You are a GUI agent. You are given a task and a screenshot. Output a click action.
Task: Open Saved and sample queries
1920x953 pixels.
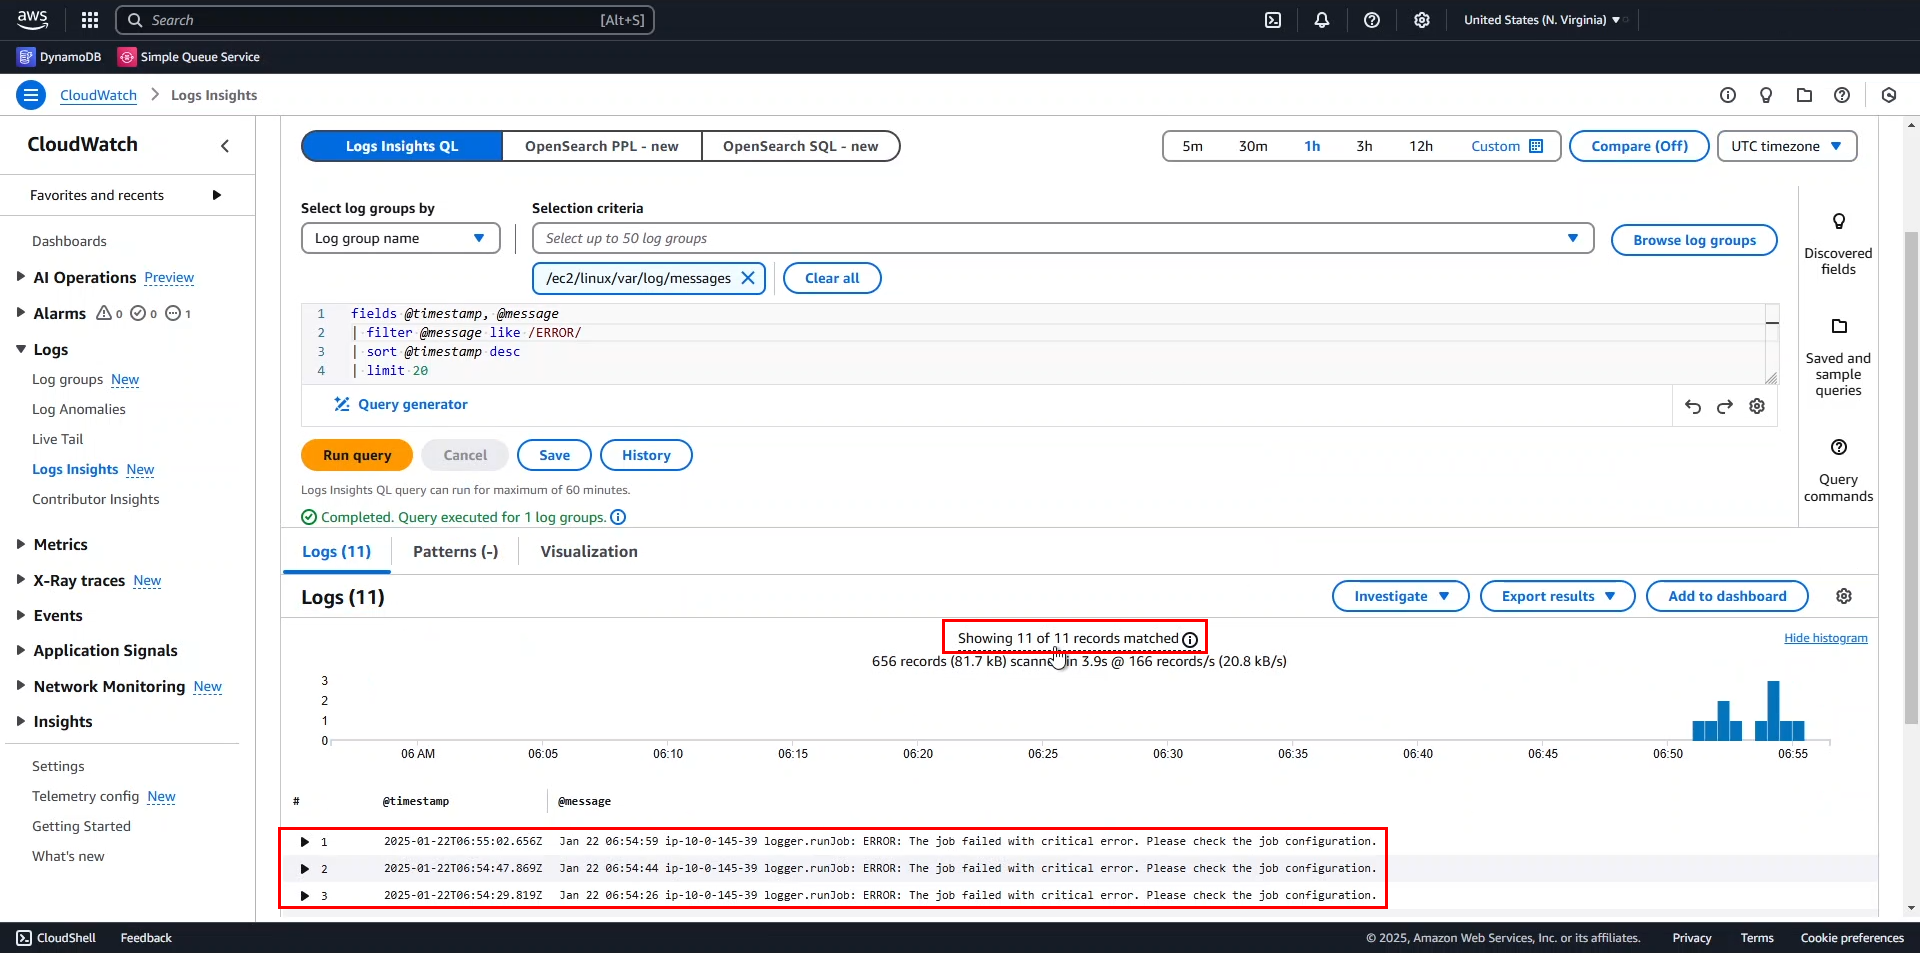[1838, 357]
